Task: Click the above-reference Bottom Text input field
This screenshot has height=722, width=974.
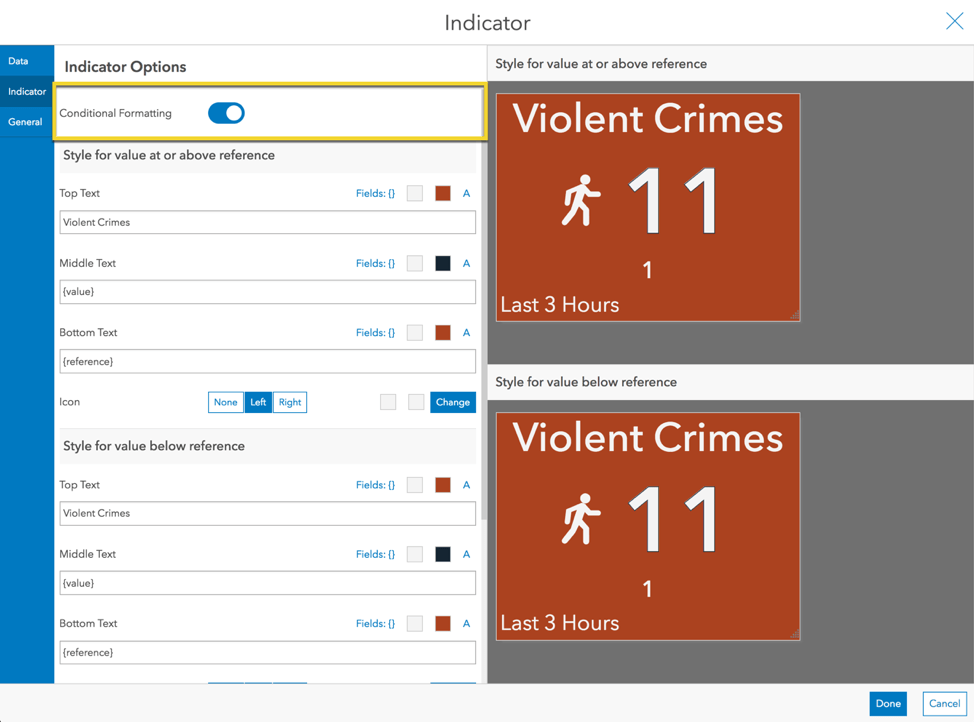Action: click(x=267, y=361)
